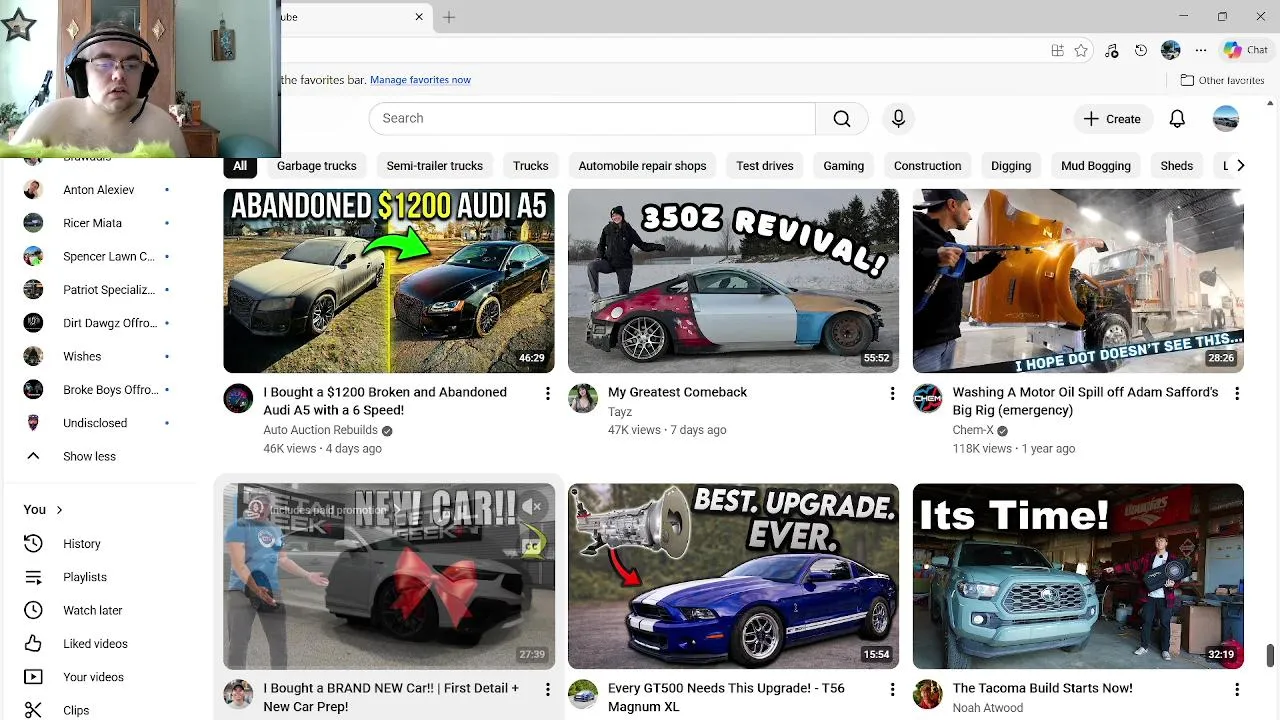This screenshot has height=720, width=1280.
Task: Select the Automobile repair shops chip
Action: coord(642,166)
